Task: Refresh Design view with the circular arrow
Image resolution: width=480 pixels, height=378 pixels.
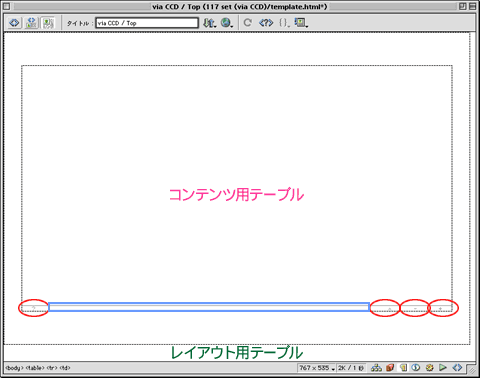Action: (247, 23)
